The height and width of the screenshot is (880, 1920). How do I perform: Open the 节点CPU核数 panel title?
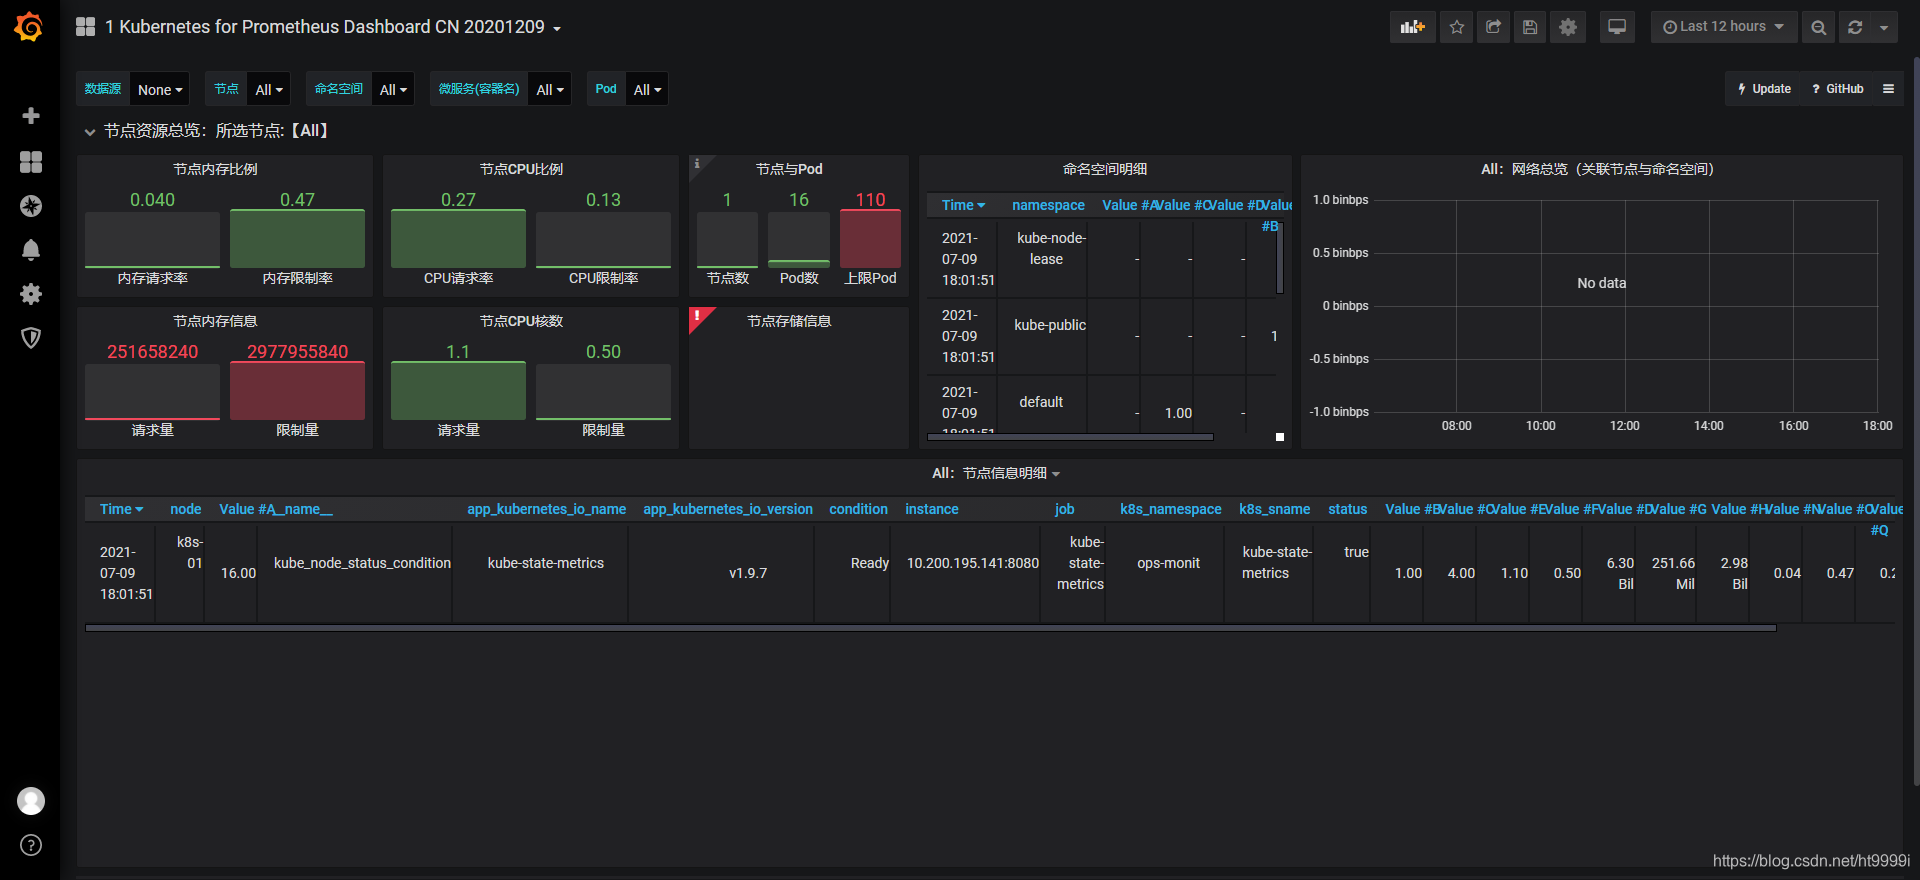click(521, 321)
